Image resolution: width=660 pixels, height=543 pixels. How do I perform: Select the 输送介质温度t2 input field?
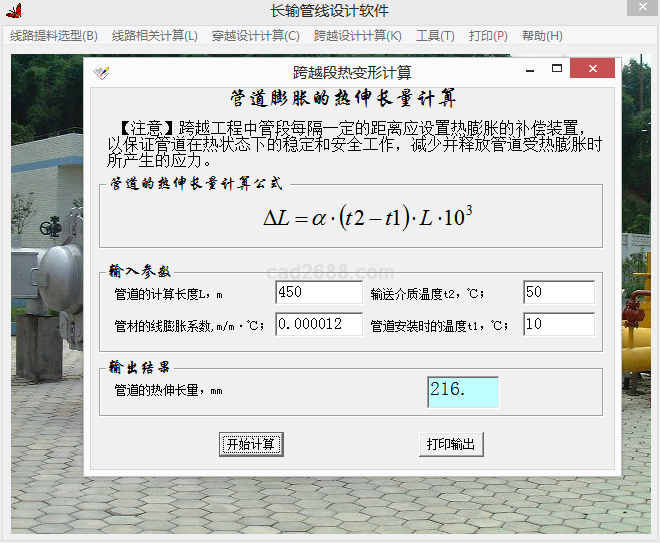coord(558,292)
